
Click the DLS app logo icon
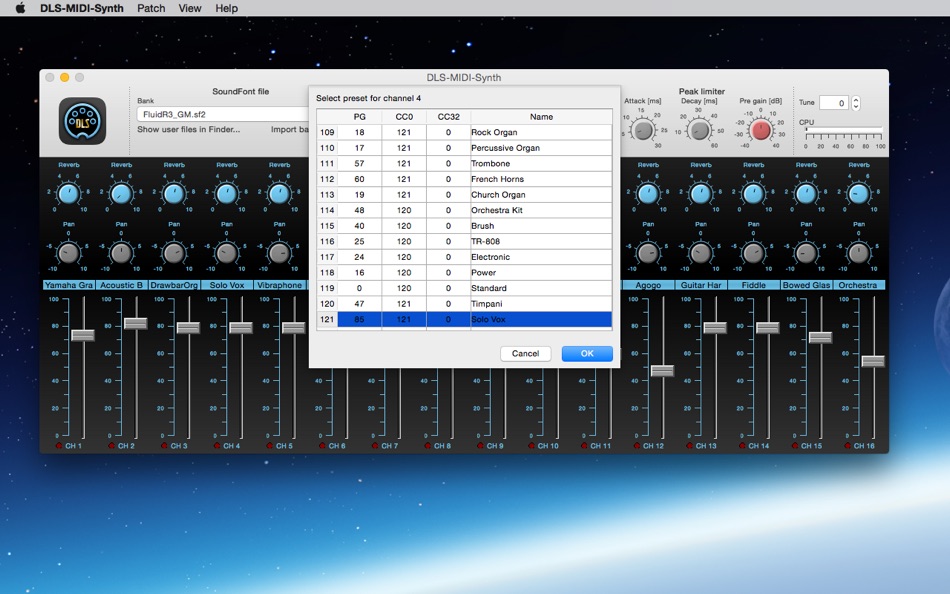(82, 121)
